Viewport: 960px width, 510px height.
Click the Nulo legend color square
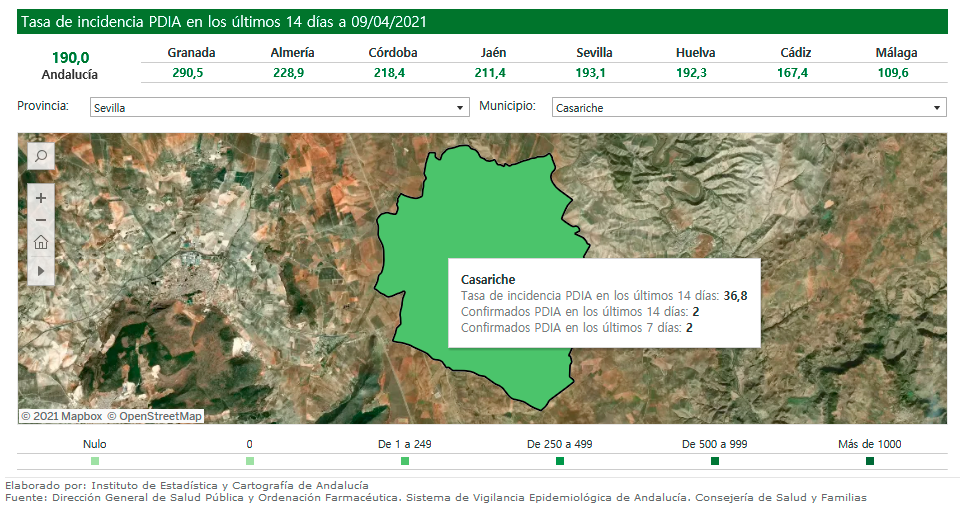(x=95, y=461)
